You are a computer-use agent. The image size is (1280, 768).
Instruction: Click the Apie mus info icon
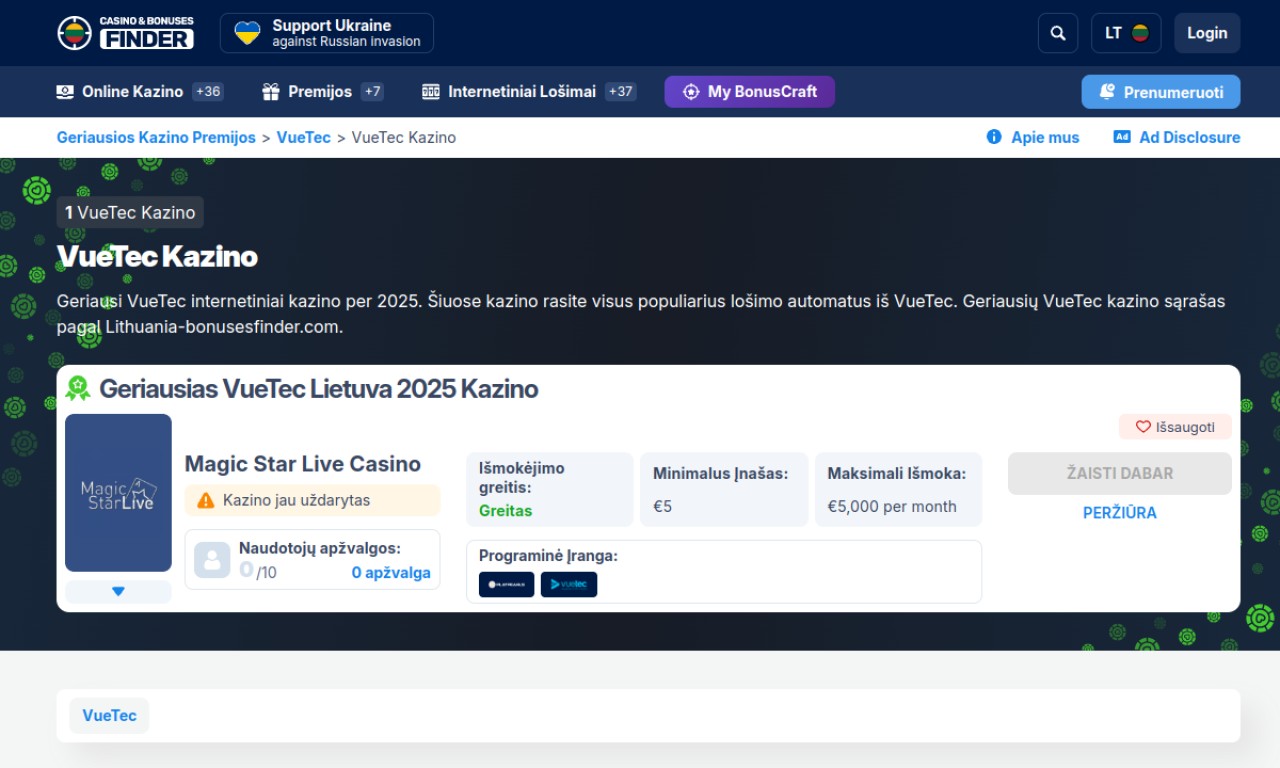click(994, 137)
